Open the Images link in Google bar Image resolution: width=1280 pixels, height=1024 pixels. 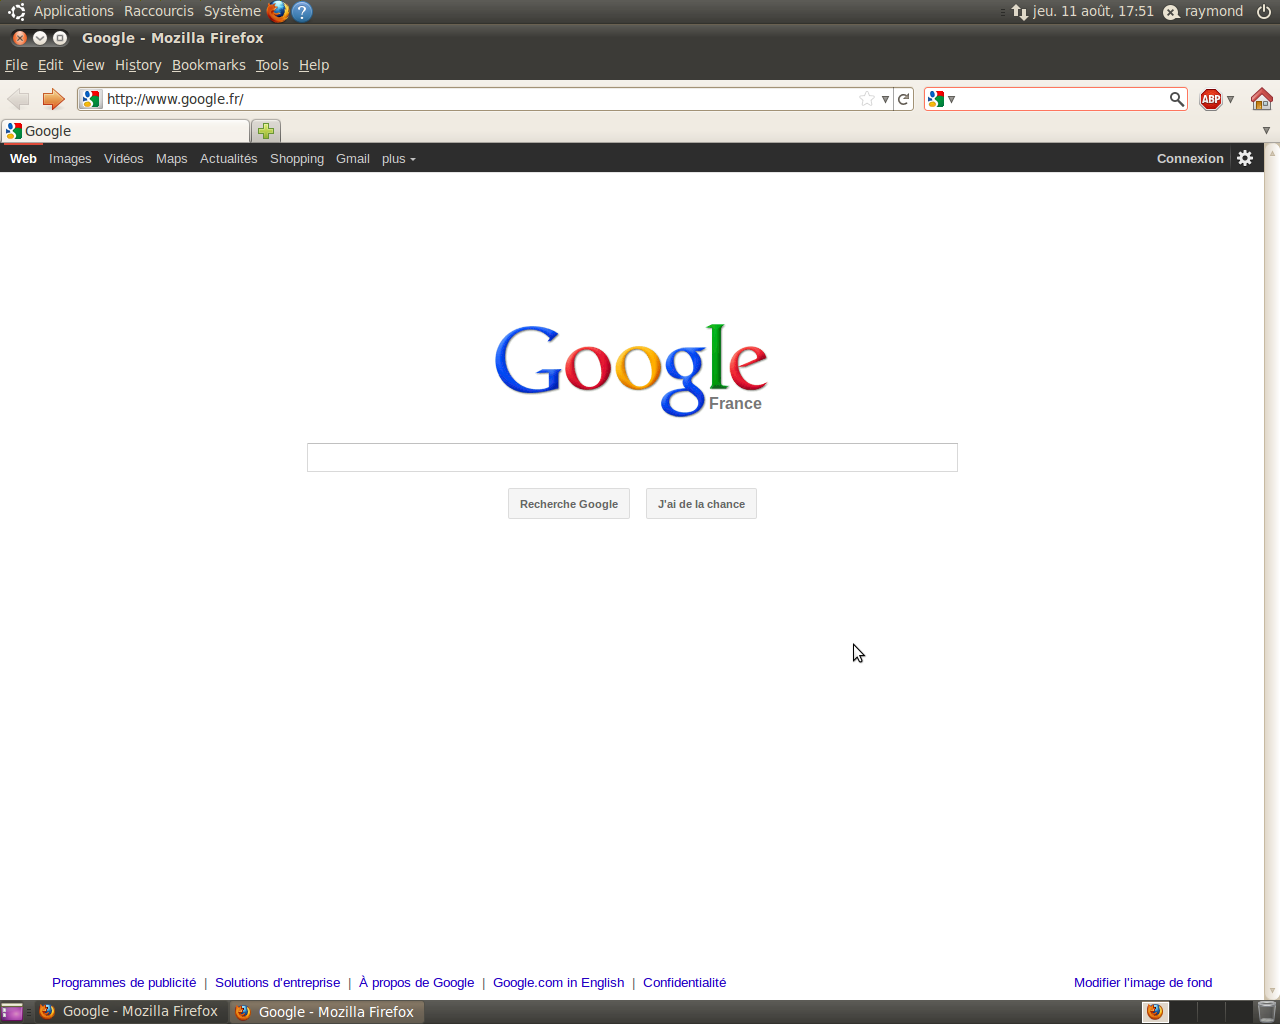click(70, 159)
